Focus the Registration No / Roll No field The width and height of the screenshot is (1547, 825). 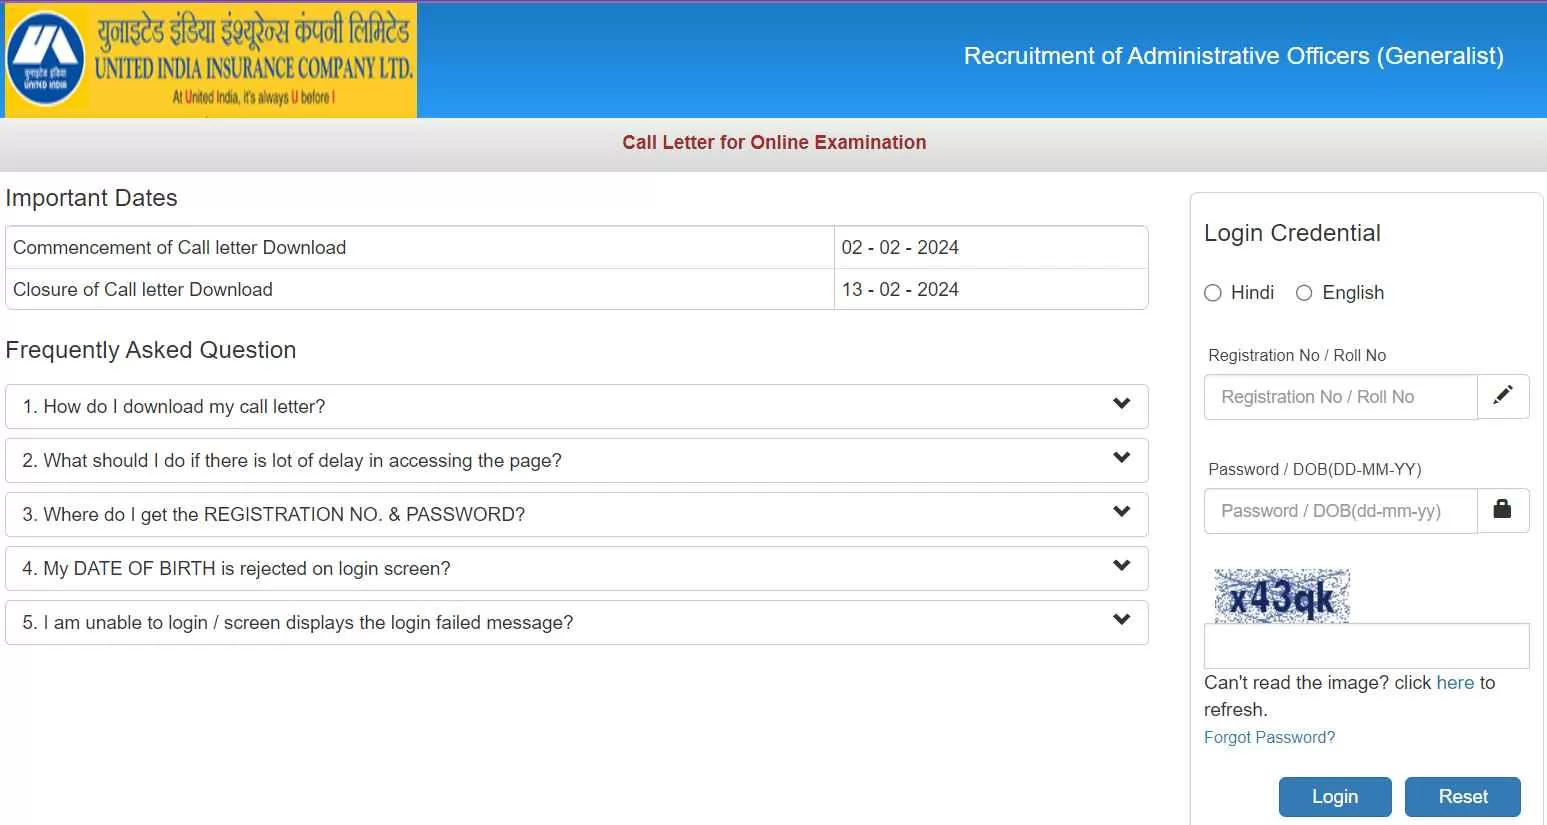point(1340,397)
